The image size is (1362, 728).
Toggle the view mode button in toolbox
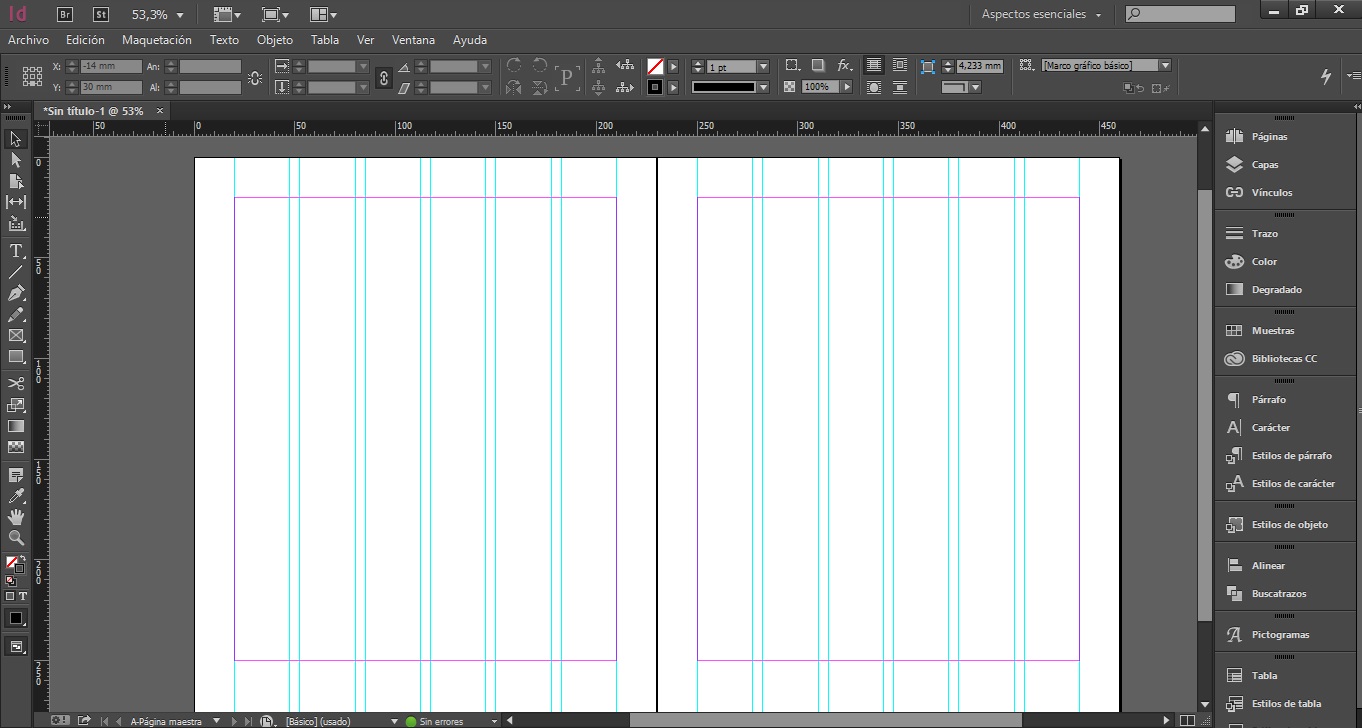pos(17,647)
